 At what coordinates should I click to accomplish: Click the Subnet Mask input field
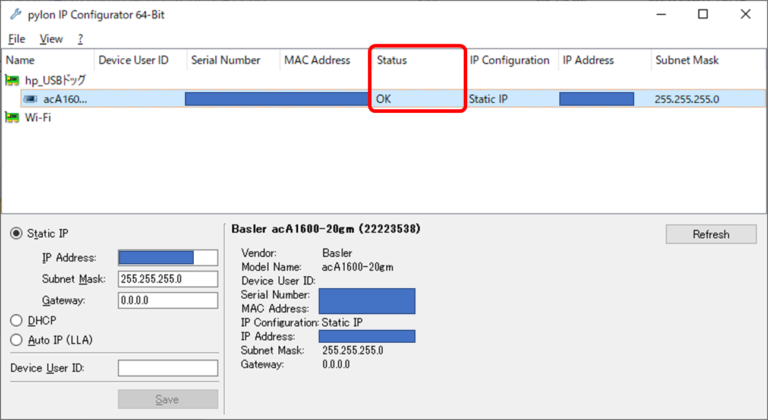(x=167, y=279)
